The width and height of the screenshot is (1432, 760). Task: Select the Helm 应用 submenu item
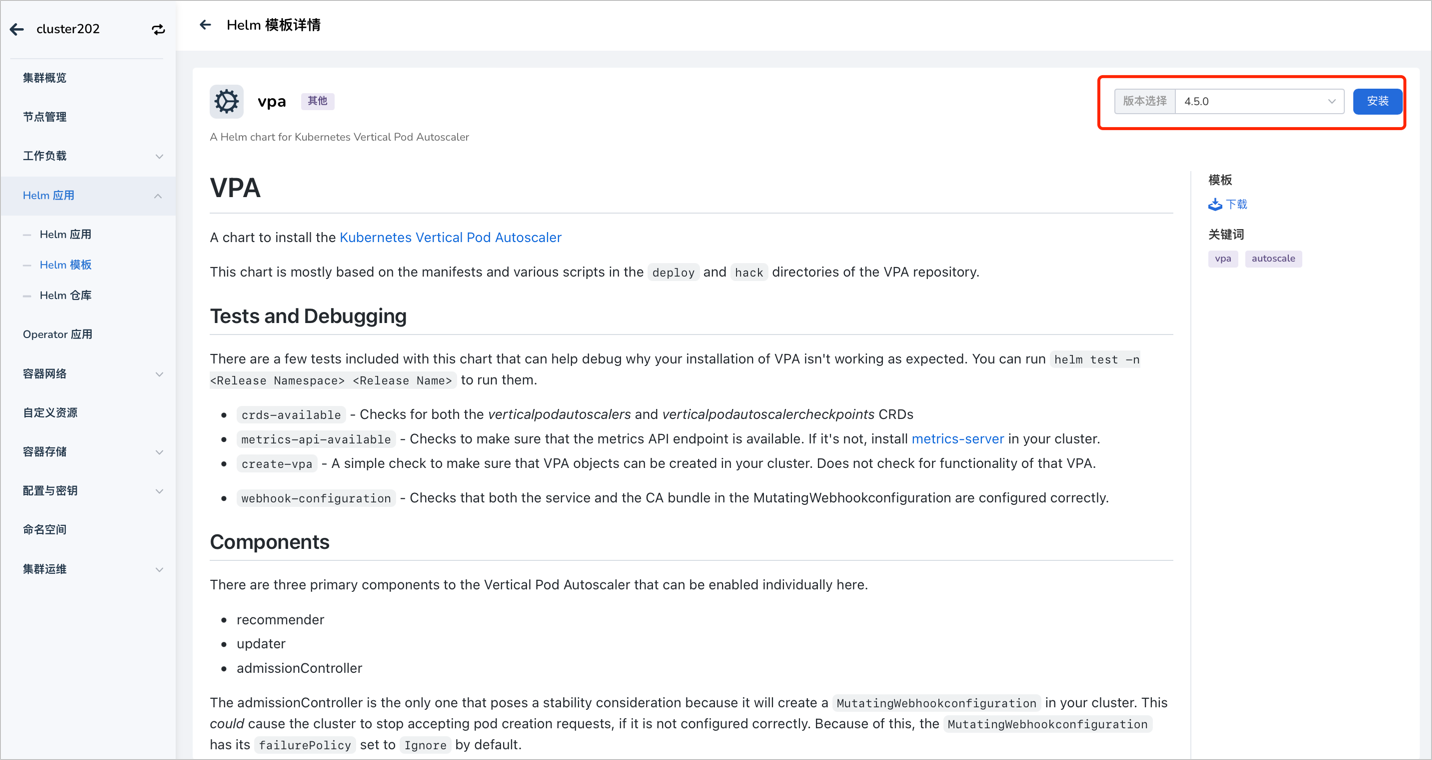[66, 234]
